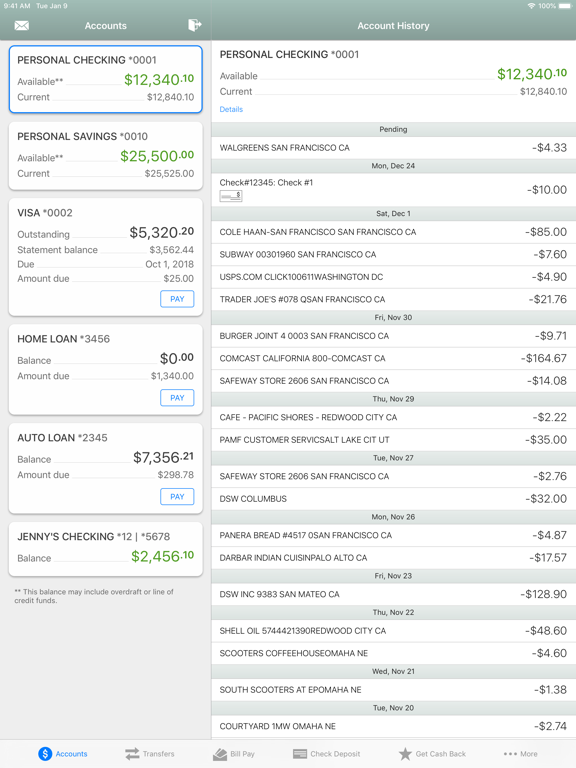Open the SHELL OIL 5744421390REDWOOD CITY transaction
This screenshot has height=768, width=576.
click(394, 631)
